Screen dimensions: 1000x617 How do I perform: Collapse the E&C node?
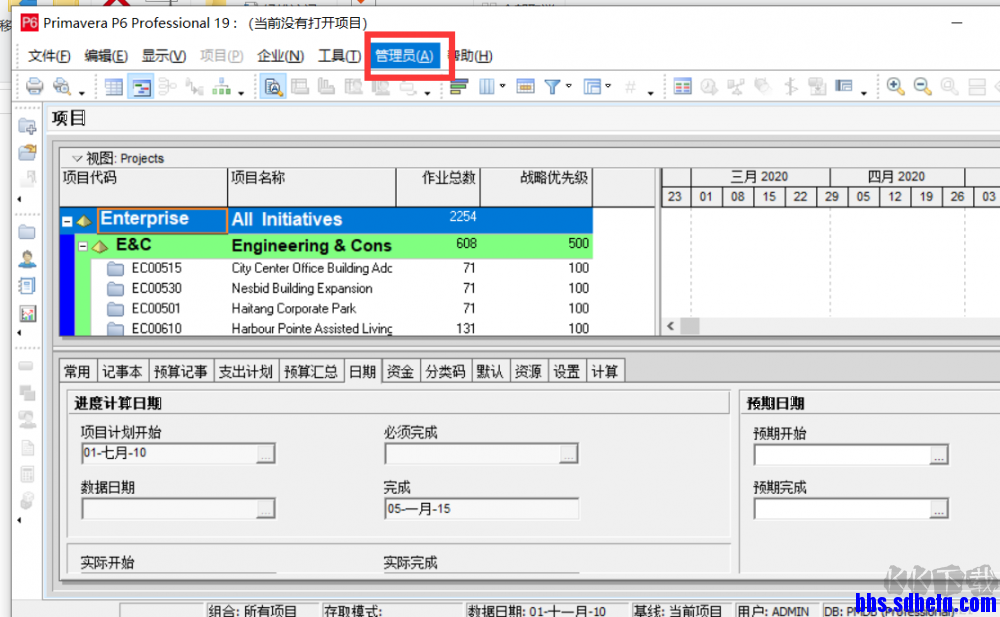click(83, 246)
